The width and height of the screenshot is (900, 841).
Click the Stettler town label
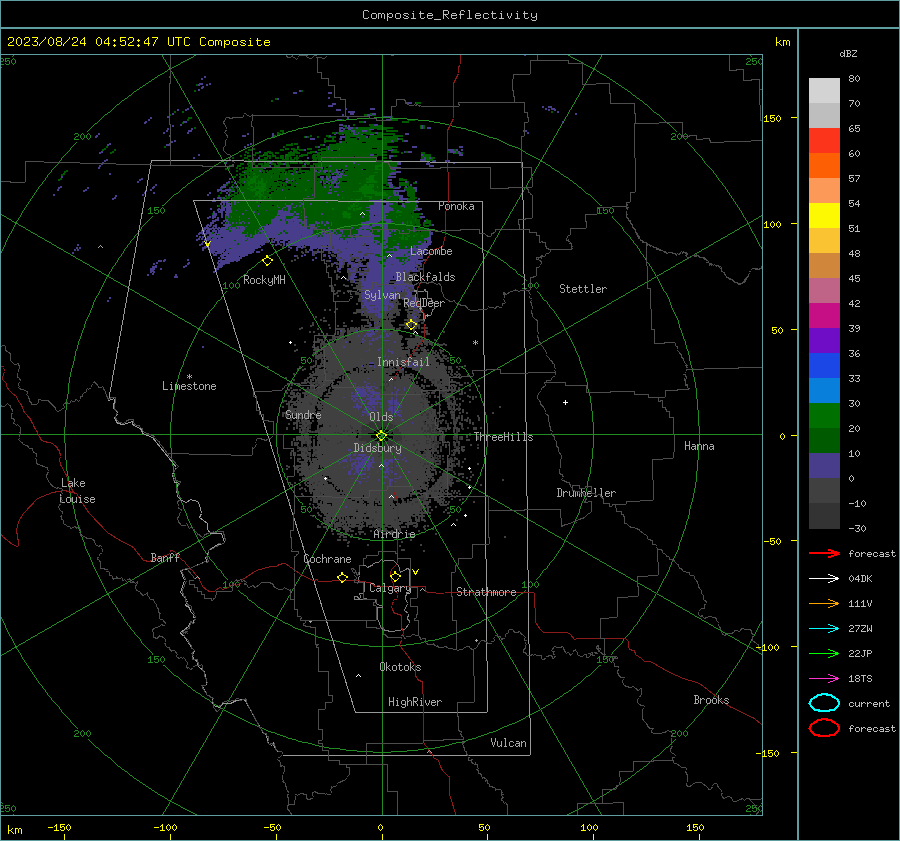point(583,289)
